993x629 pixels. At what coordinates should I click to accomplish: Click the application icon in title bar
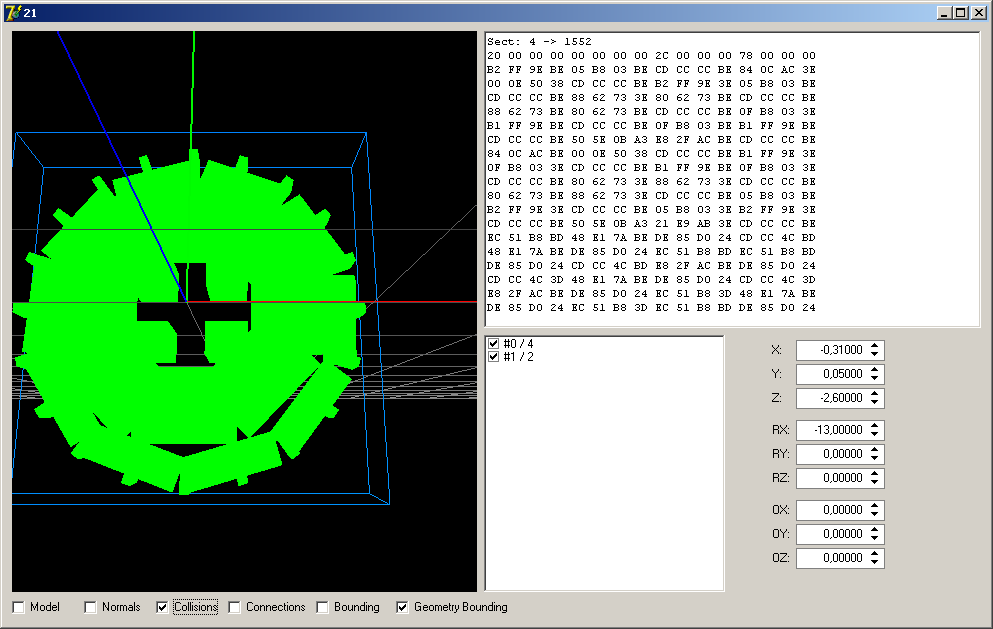[x=12, y=13]
